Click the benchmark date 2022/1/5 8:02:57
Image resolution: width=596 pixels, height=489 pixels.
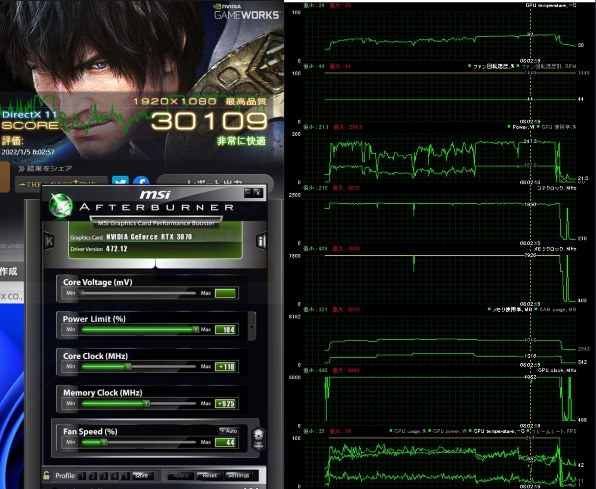tap(28, 152)
